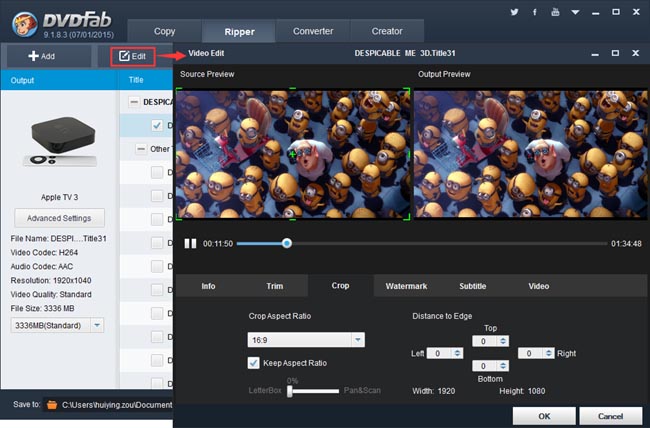Open the Watermark tab
The height and width of the screenshot is (428, 650).
pos(406,286)
